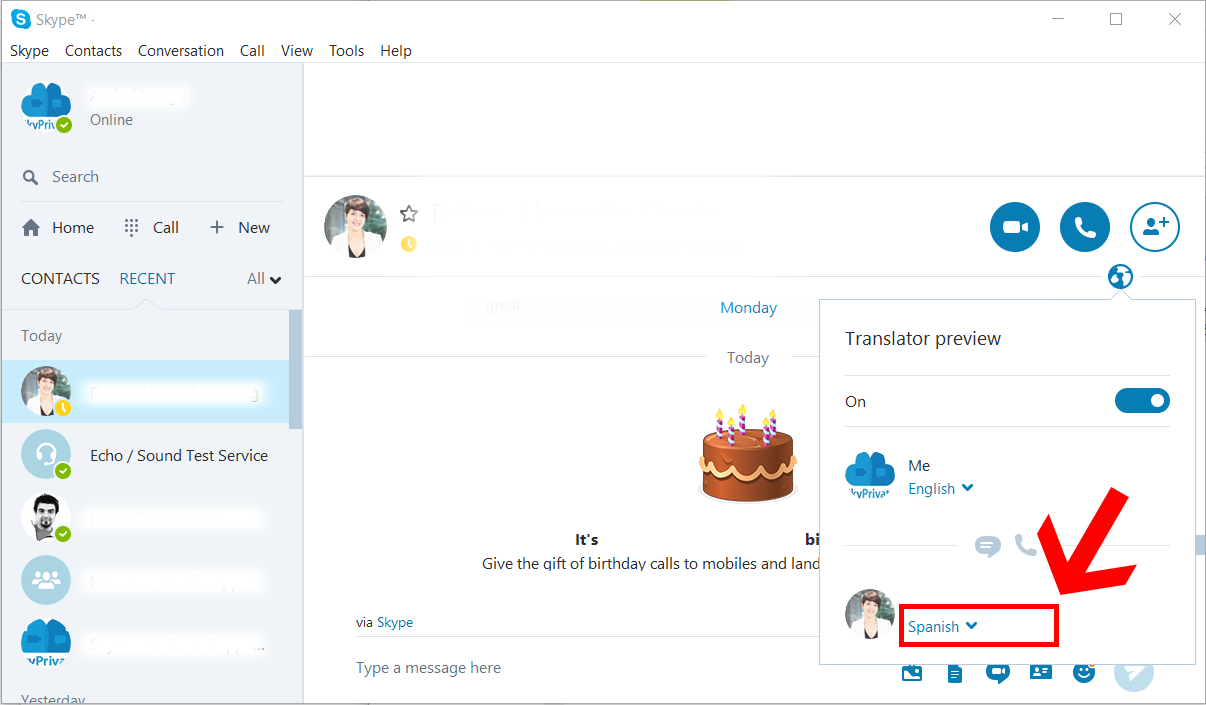Change my language from English

pos(940,489)
